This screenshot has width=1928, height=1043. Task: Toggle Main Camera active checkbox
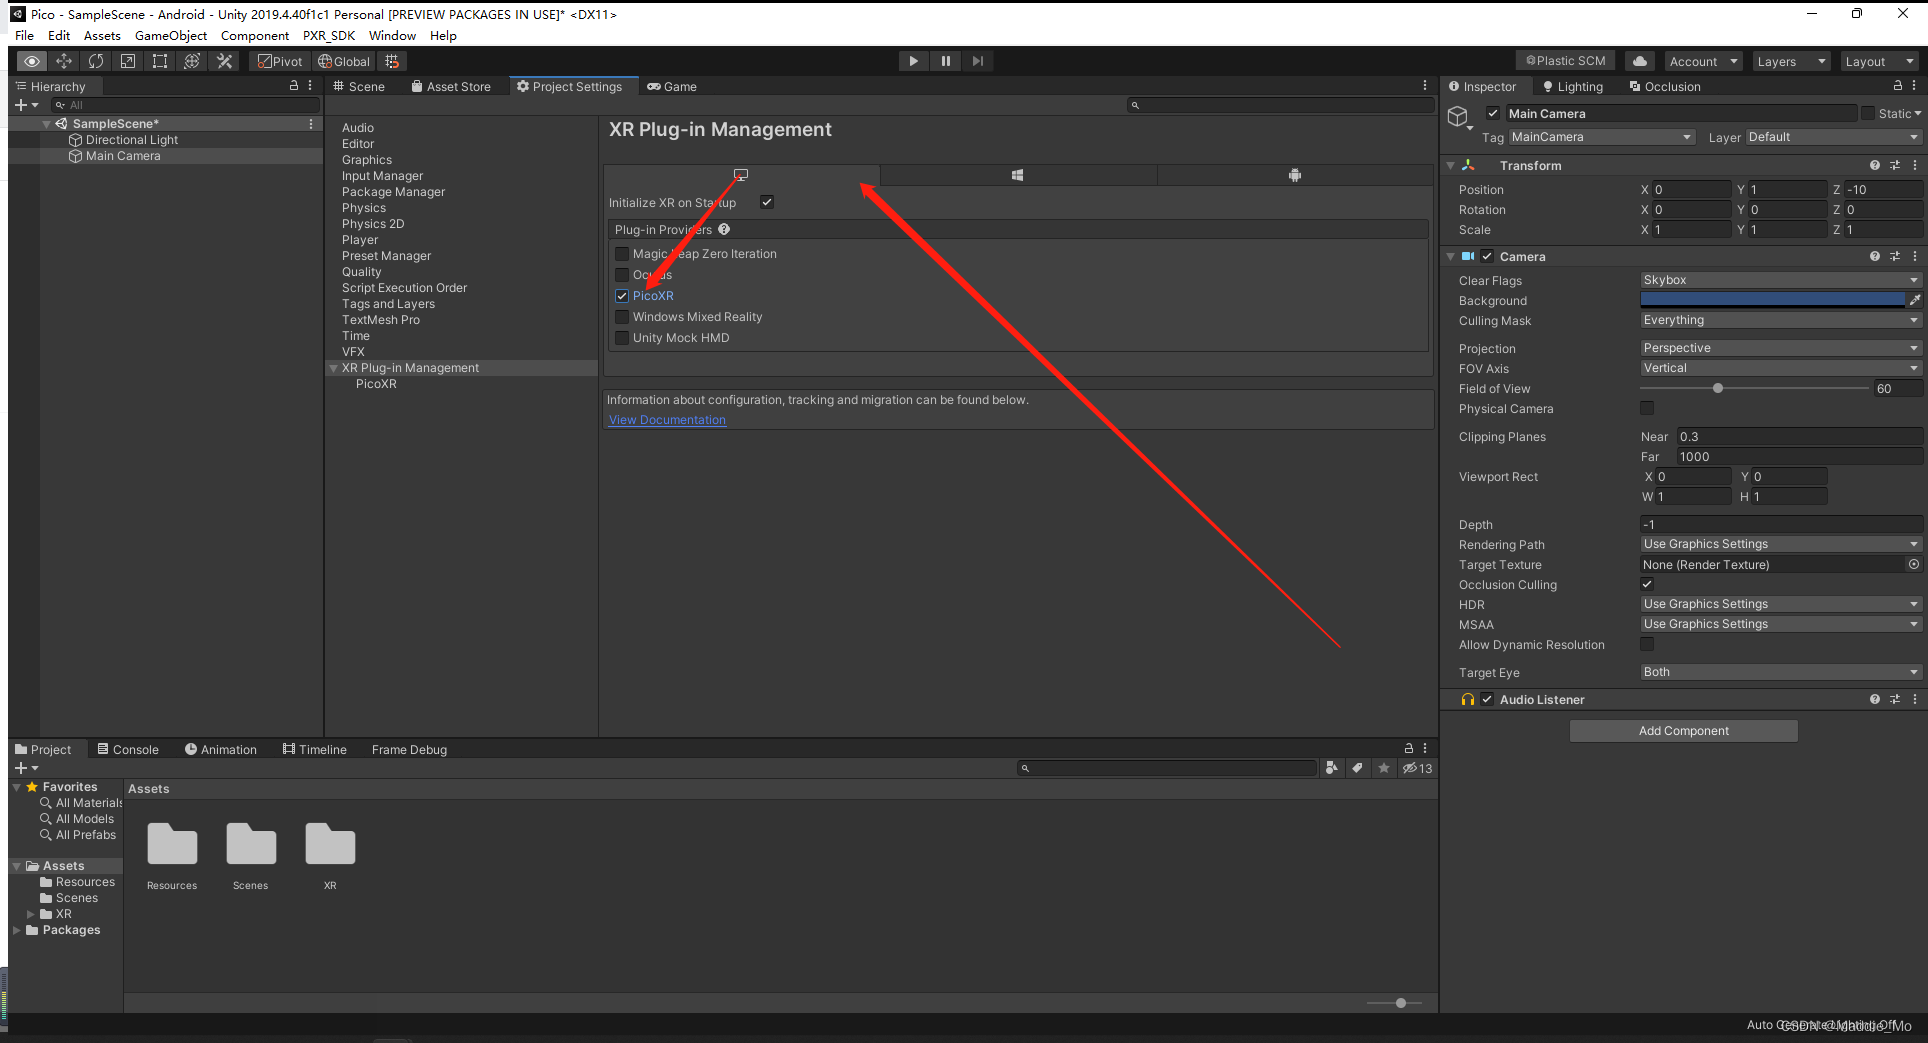click(1493, 113)
